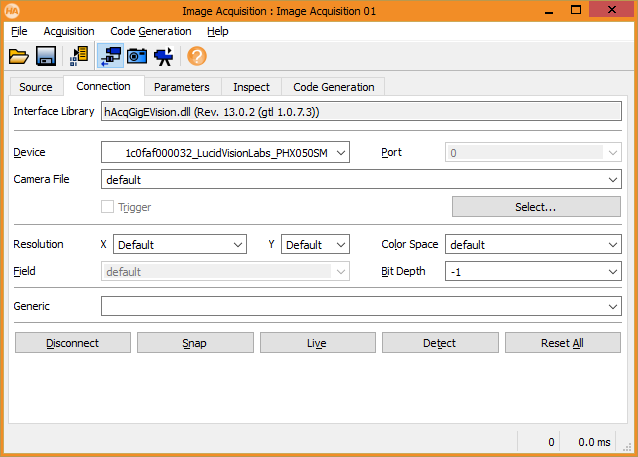Click the insert code toolbar icon
The height and width of the screenshot is (457, 638).
point(79,56)
